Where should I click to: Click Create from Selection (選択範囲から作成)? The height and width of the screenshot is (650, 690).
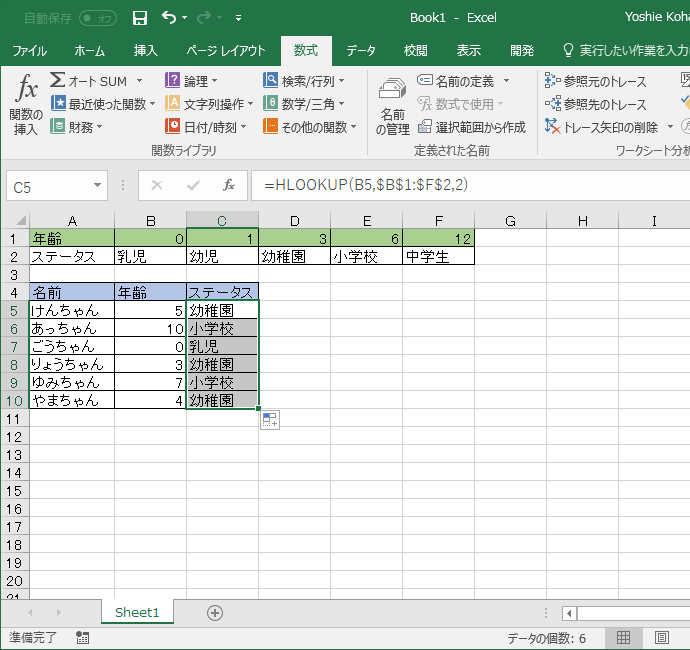(x=471, y=127)
